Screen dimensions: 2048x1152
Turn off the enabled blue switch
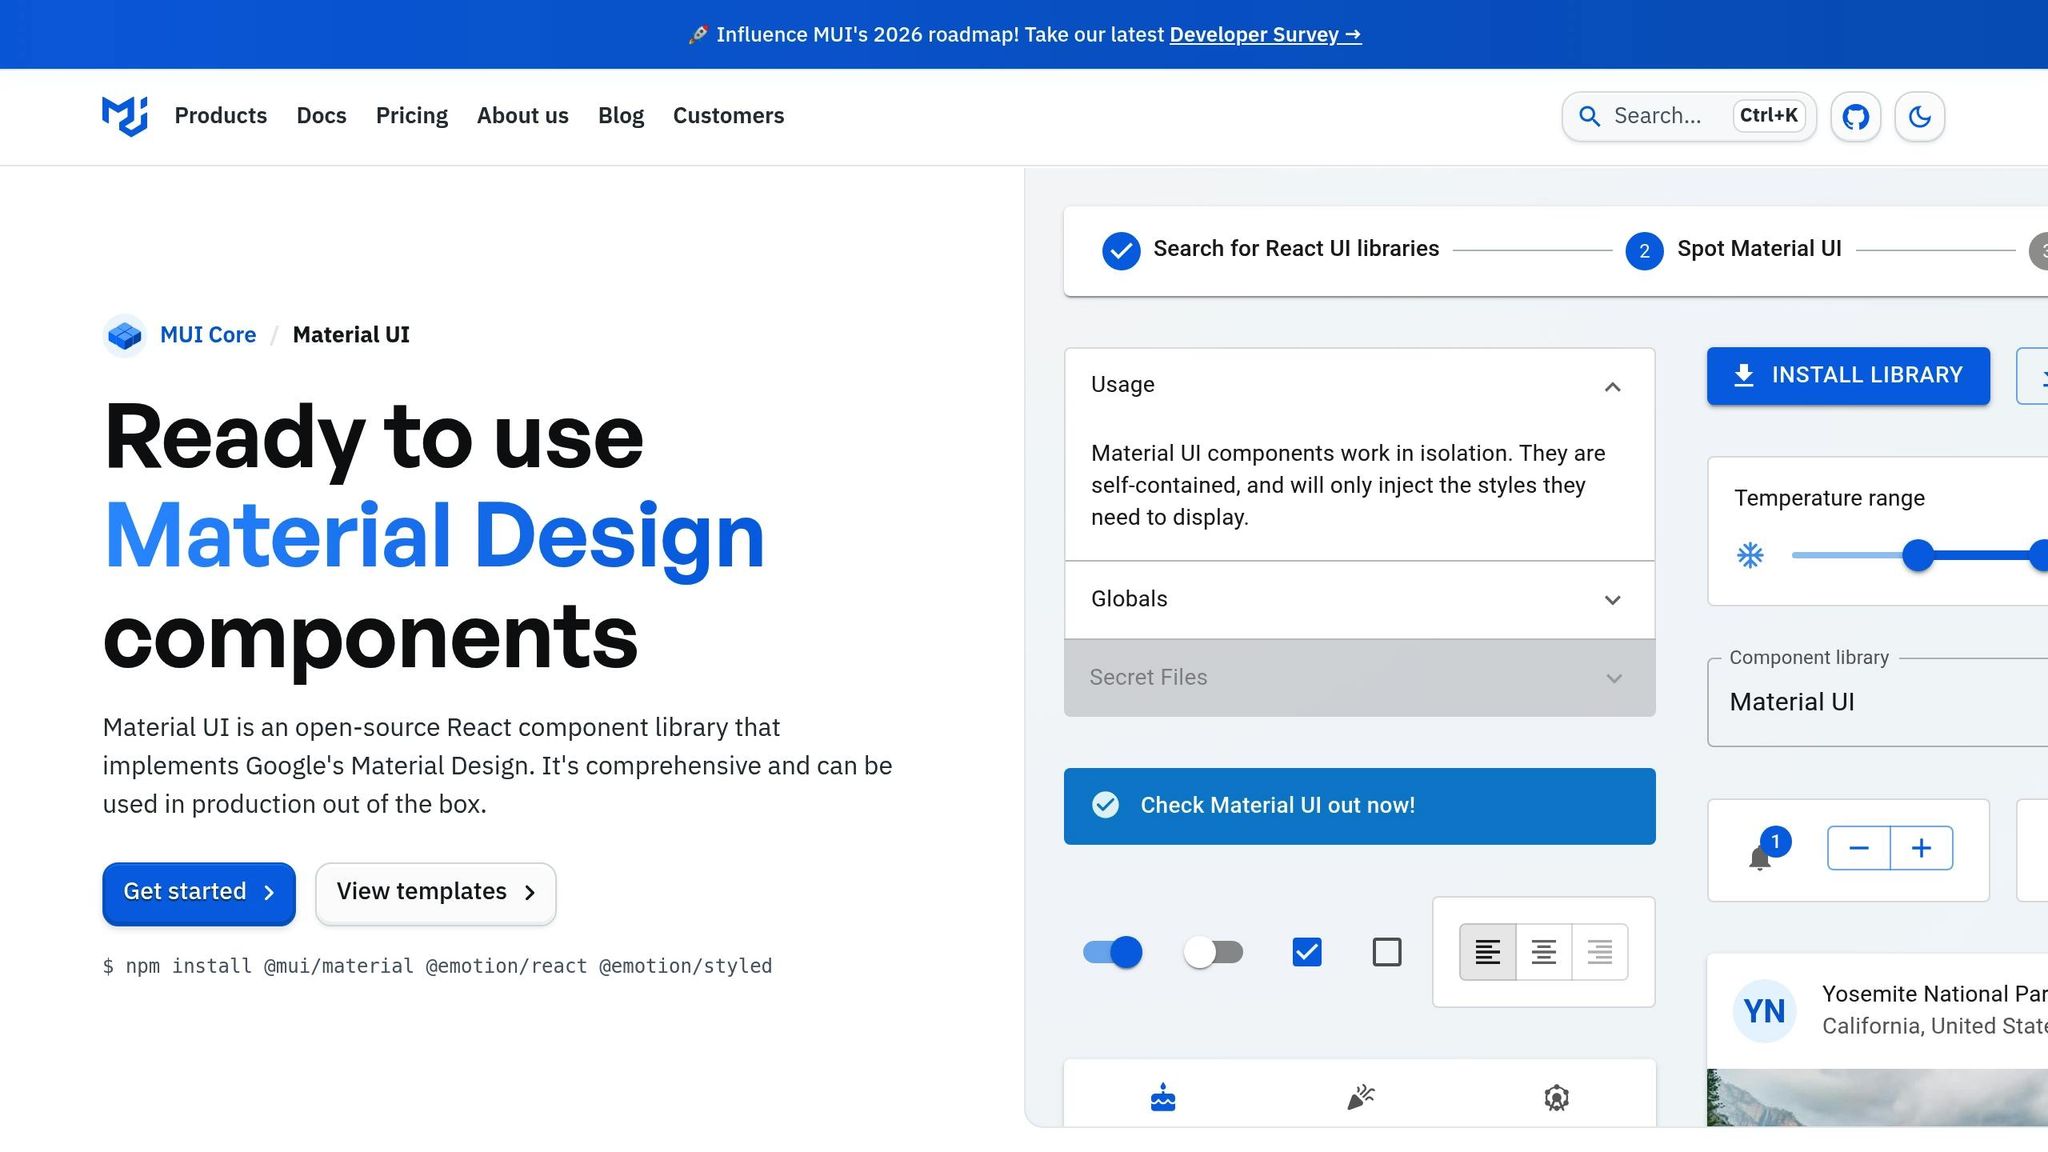tap(1113, 952)
